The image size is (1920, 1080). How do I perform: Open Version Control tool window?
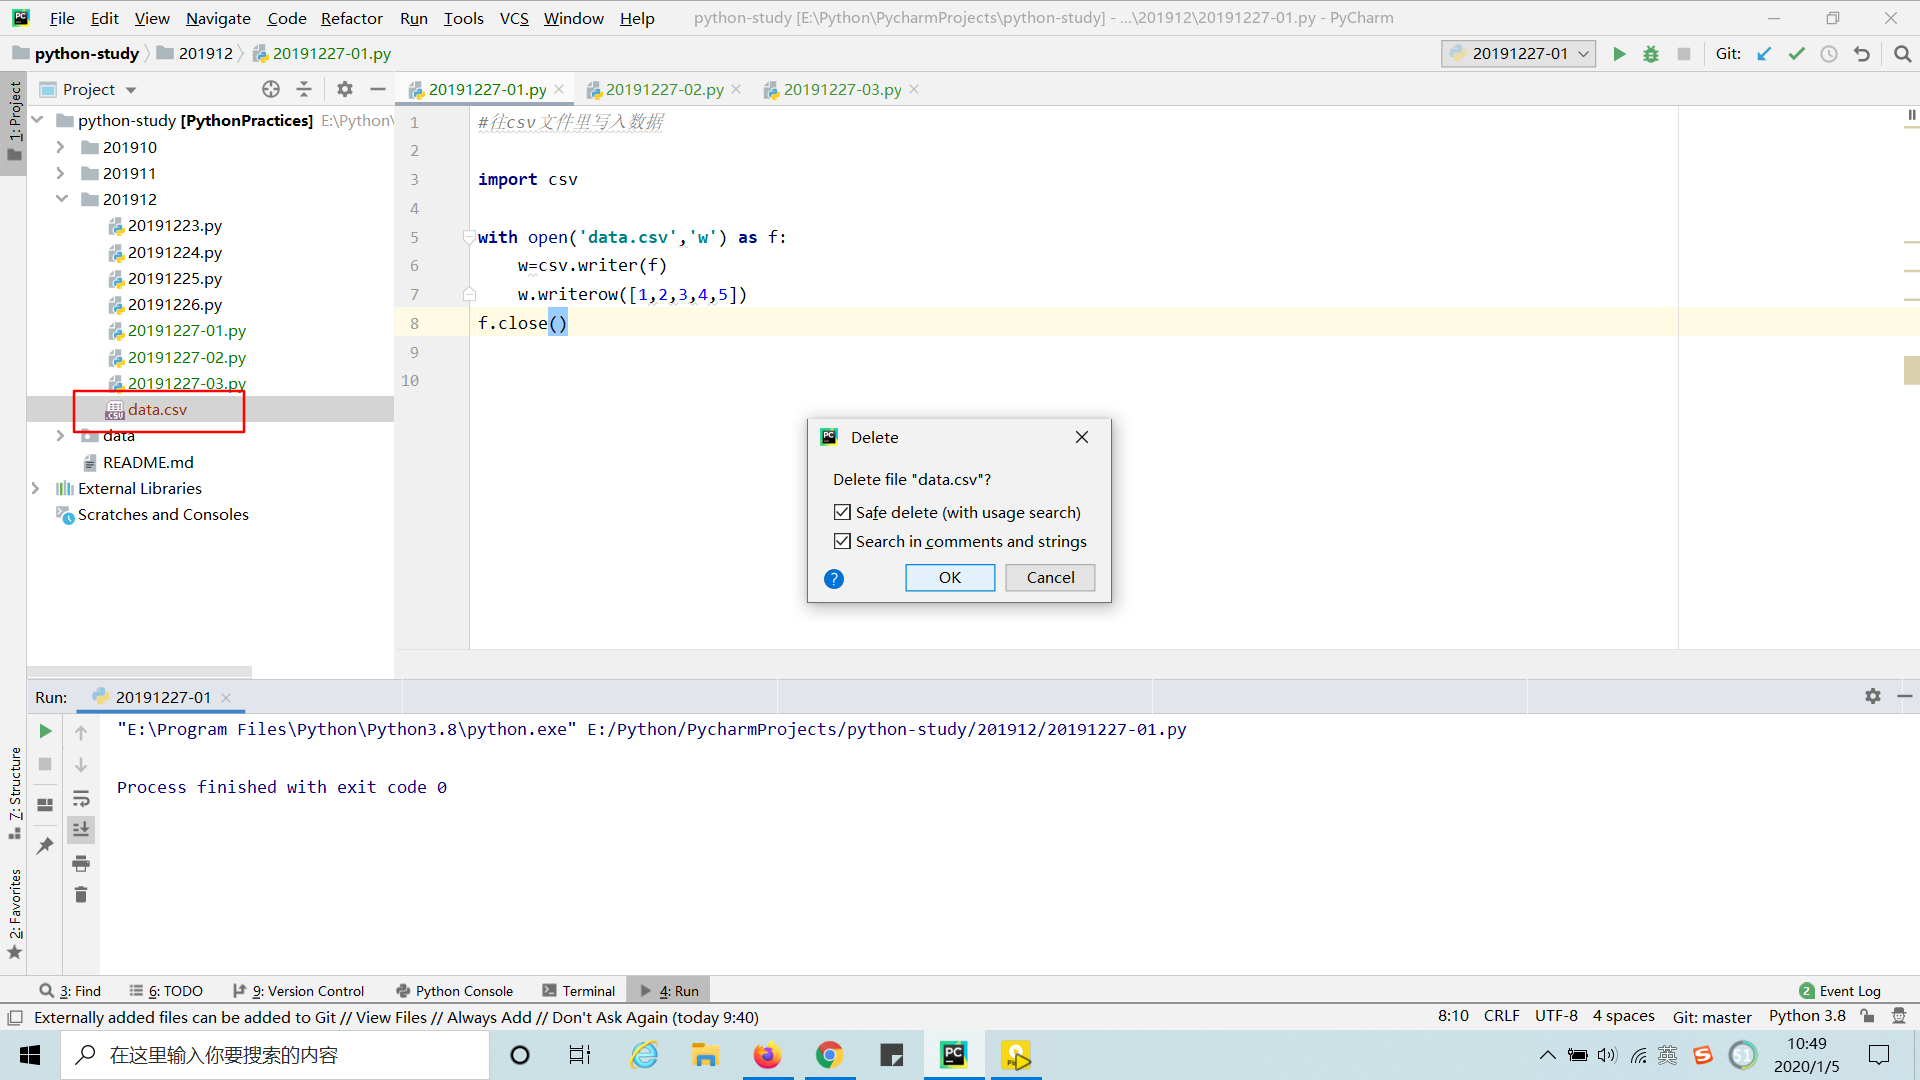pos(298,991)
